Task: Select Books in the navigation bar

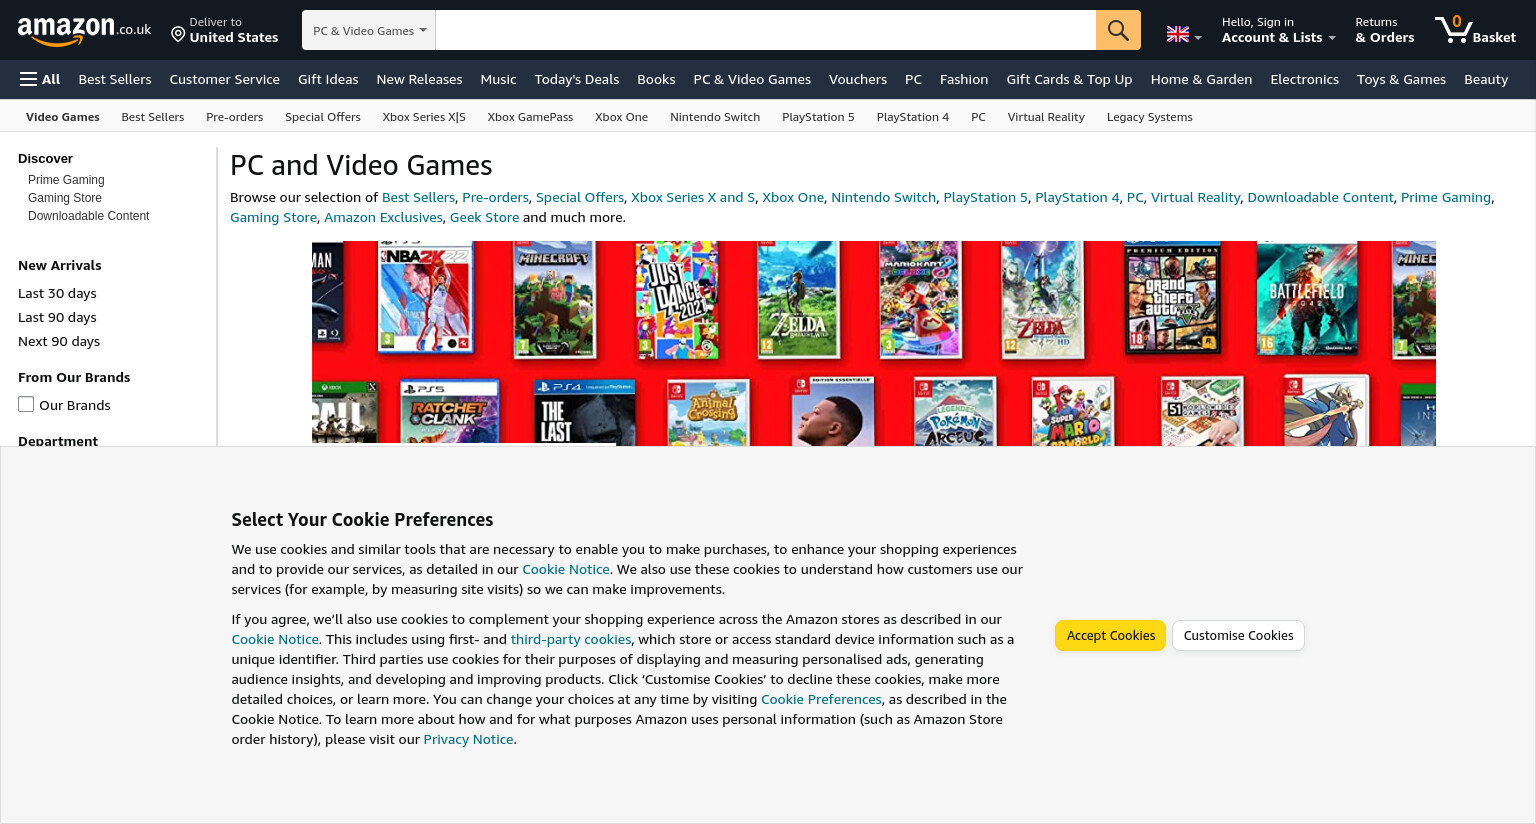Action: click(x=656, y=79)
